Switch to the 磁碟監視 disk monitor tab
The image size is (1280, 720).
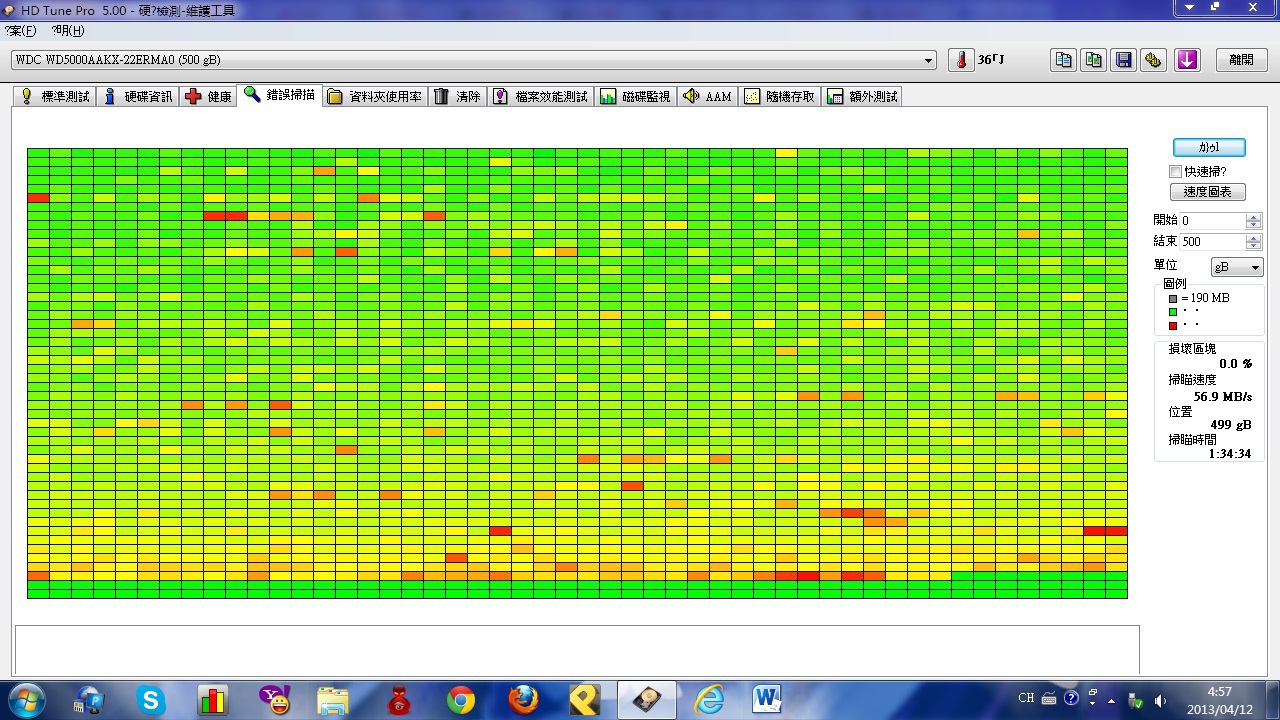[635, 97]
